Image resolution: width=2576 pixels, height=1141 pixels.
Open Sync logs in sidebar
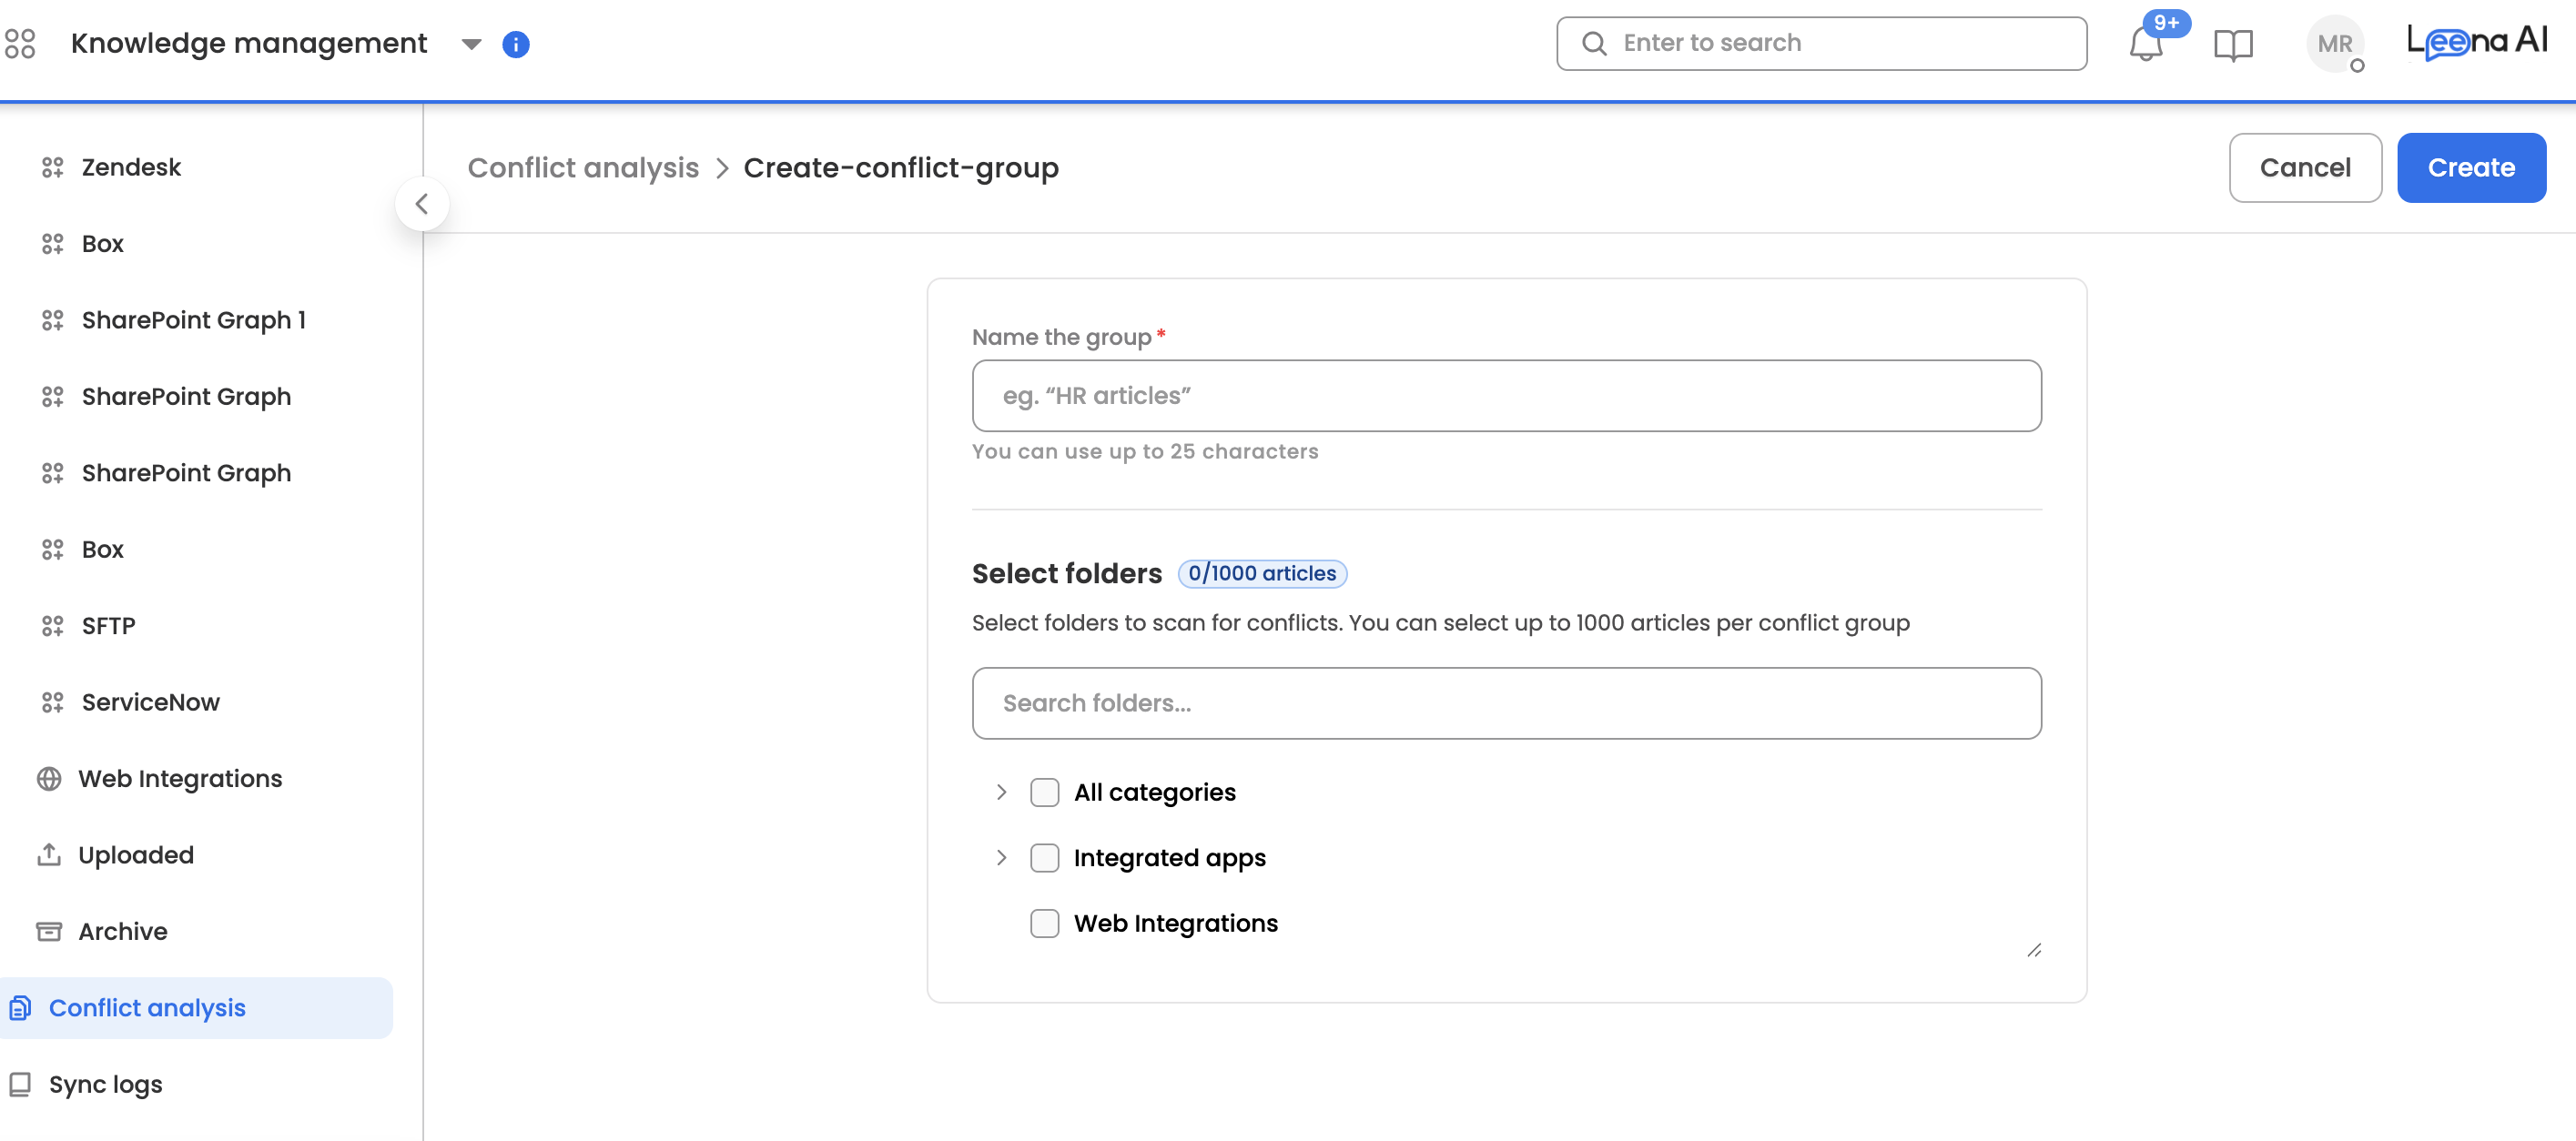click(105, 1084)
